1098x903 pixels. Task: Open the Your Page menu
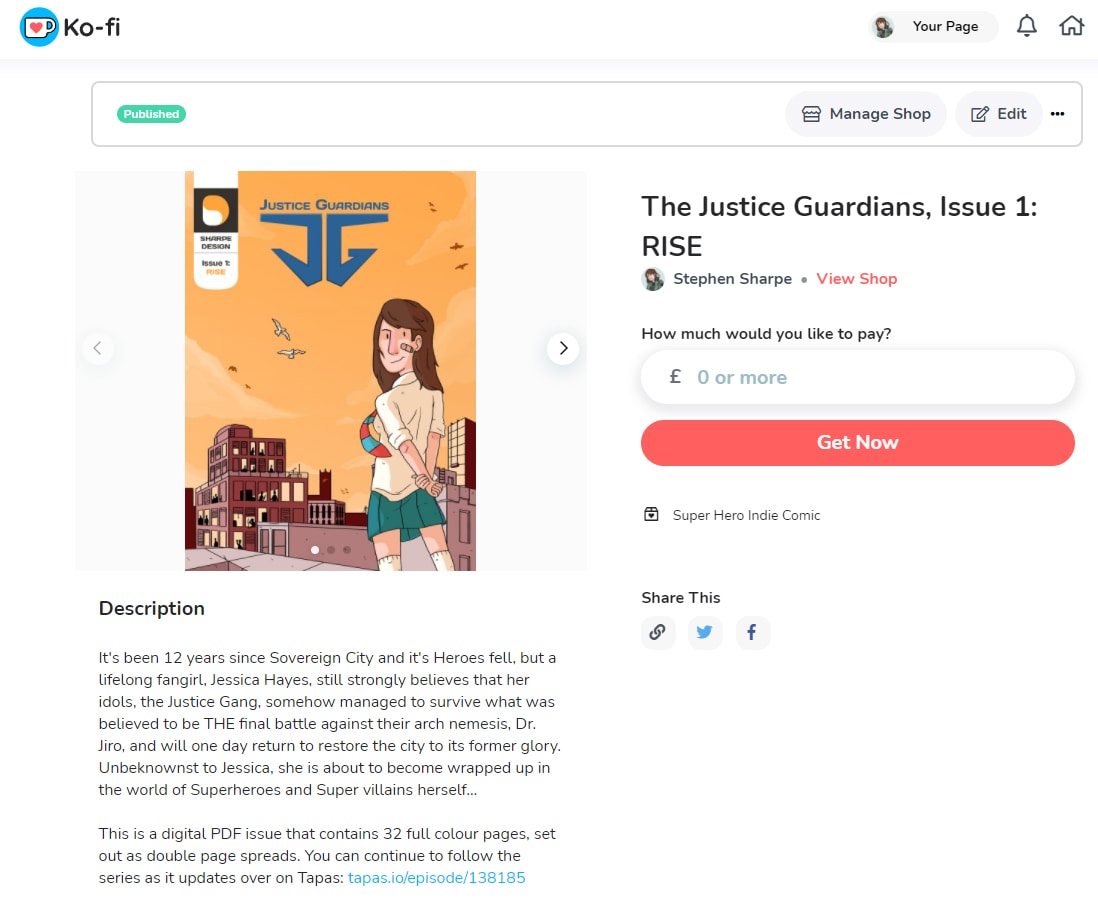932,27
